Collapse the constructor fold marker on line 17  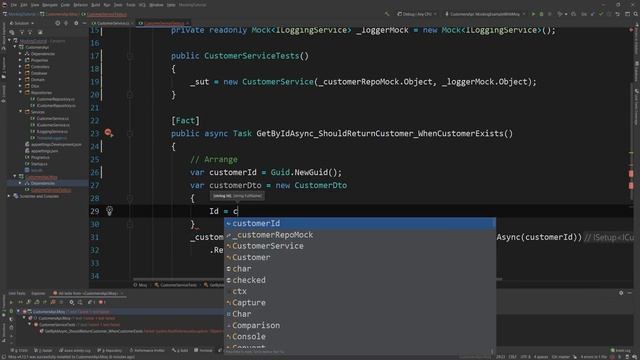click(130, 56)
